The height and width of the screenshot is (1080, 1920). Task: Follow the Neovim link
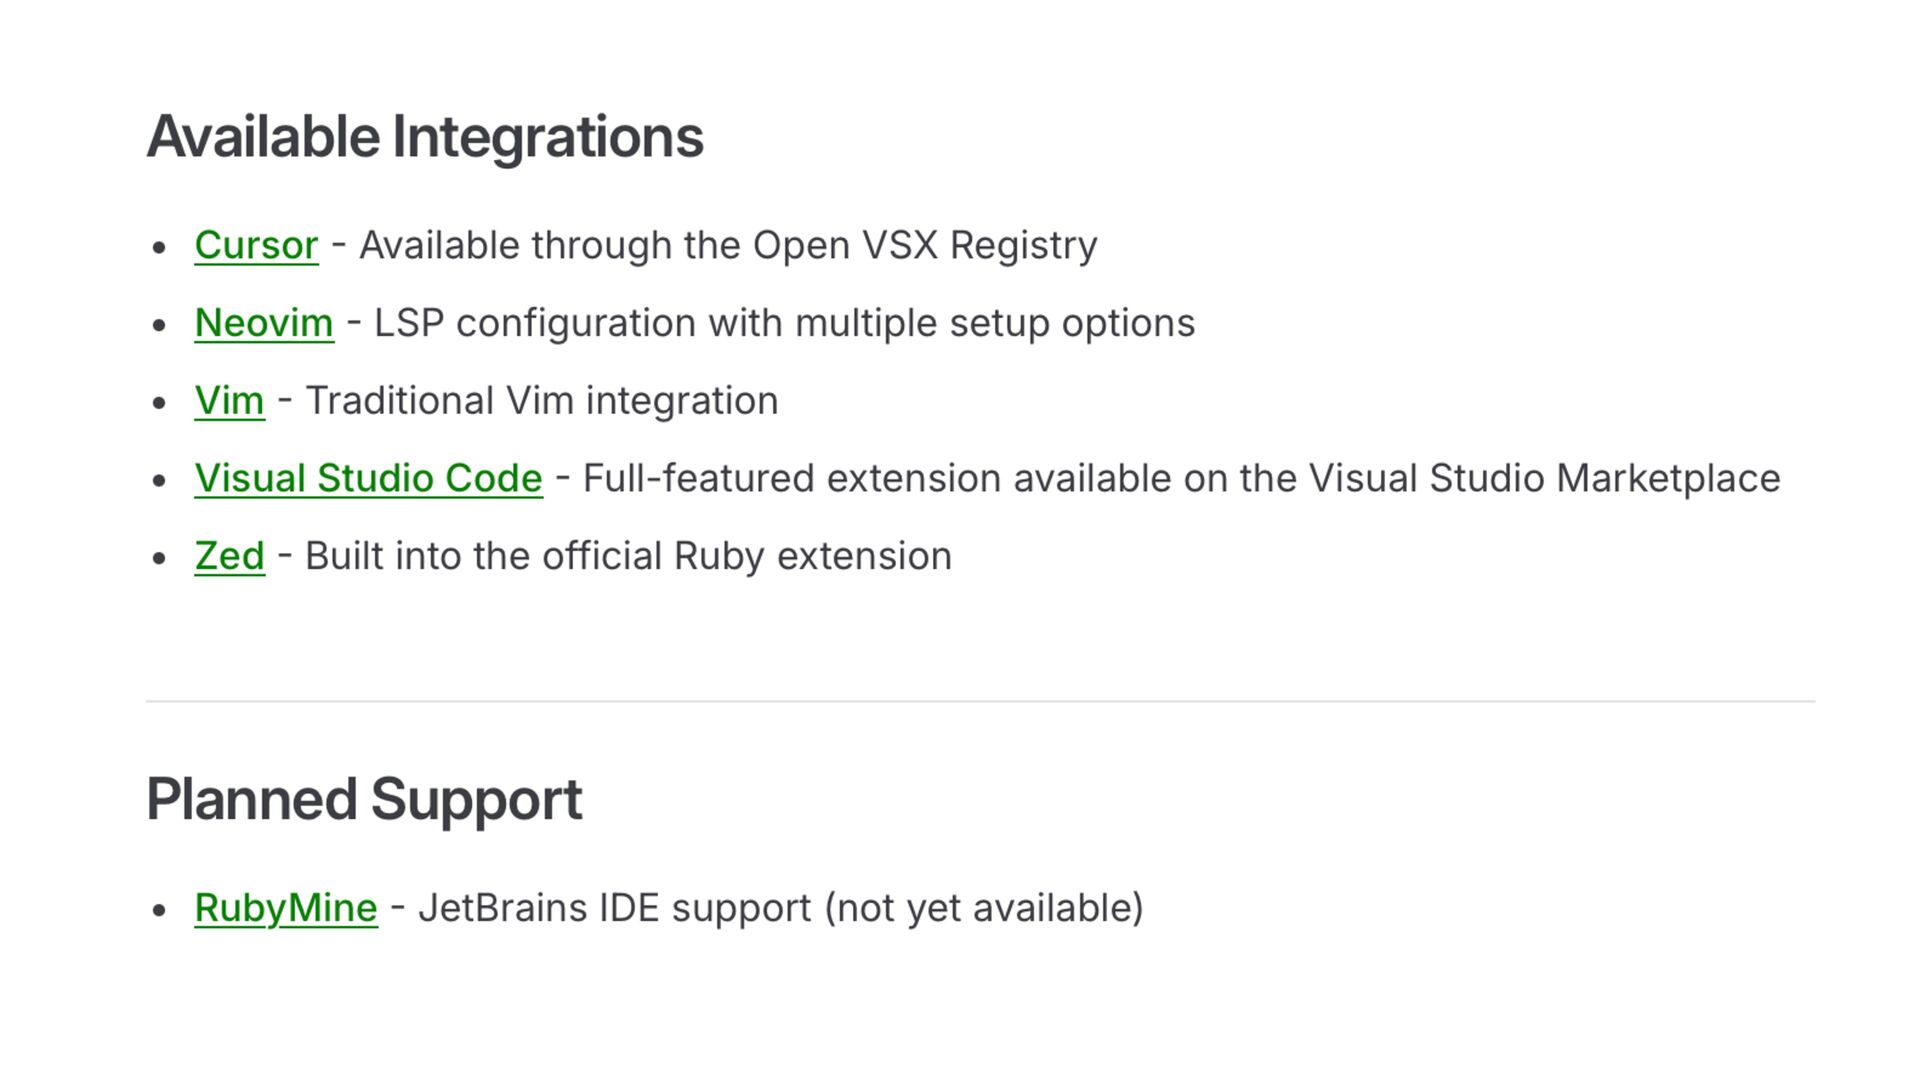coord(264,323)
